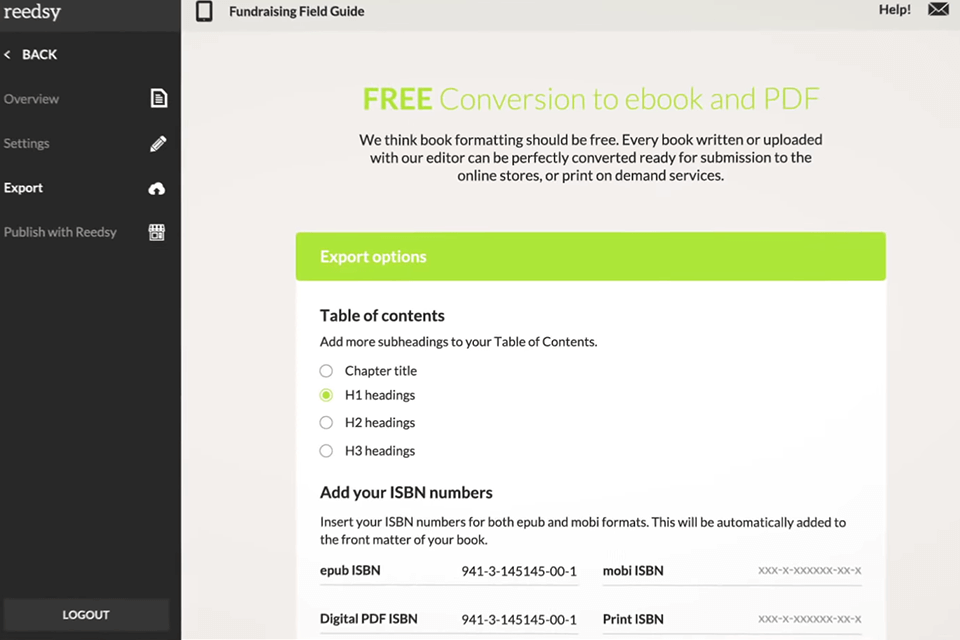Open the Overview sidebar item
Viewport: 960px width, 640px height.
click(32, 99)
